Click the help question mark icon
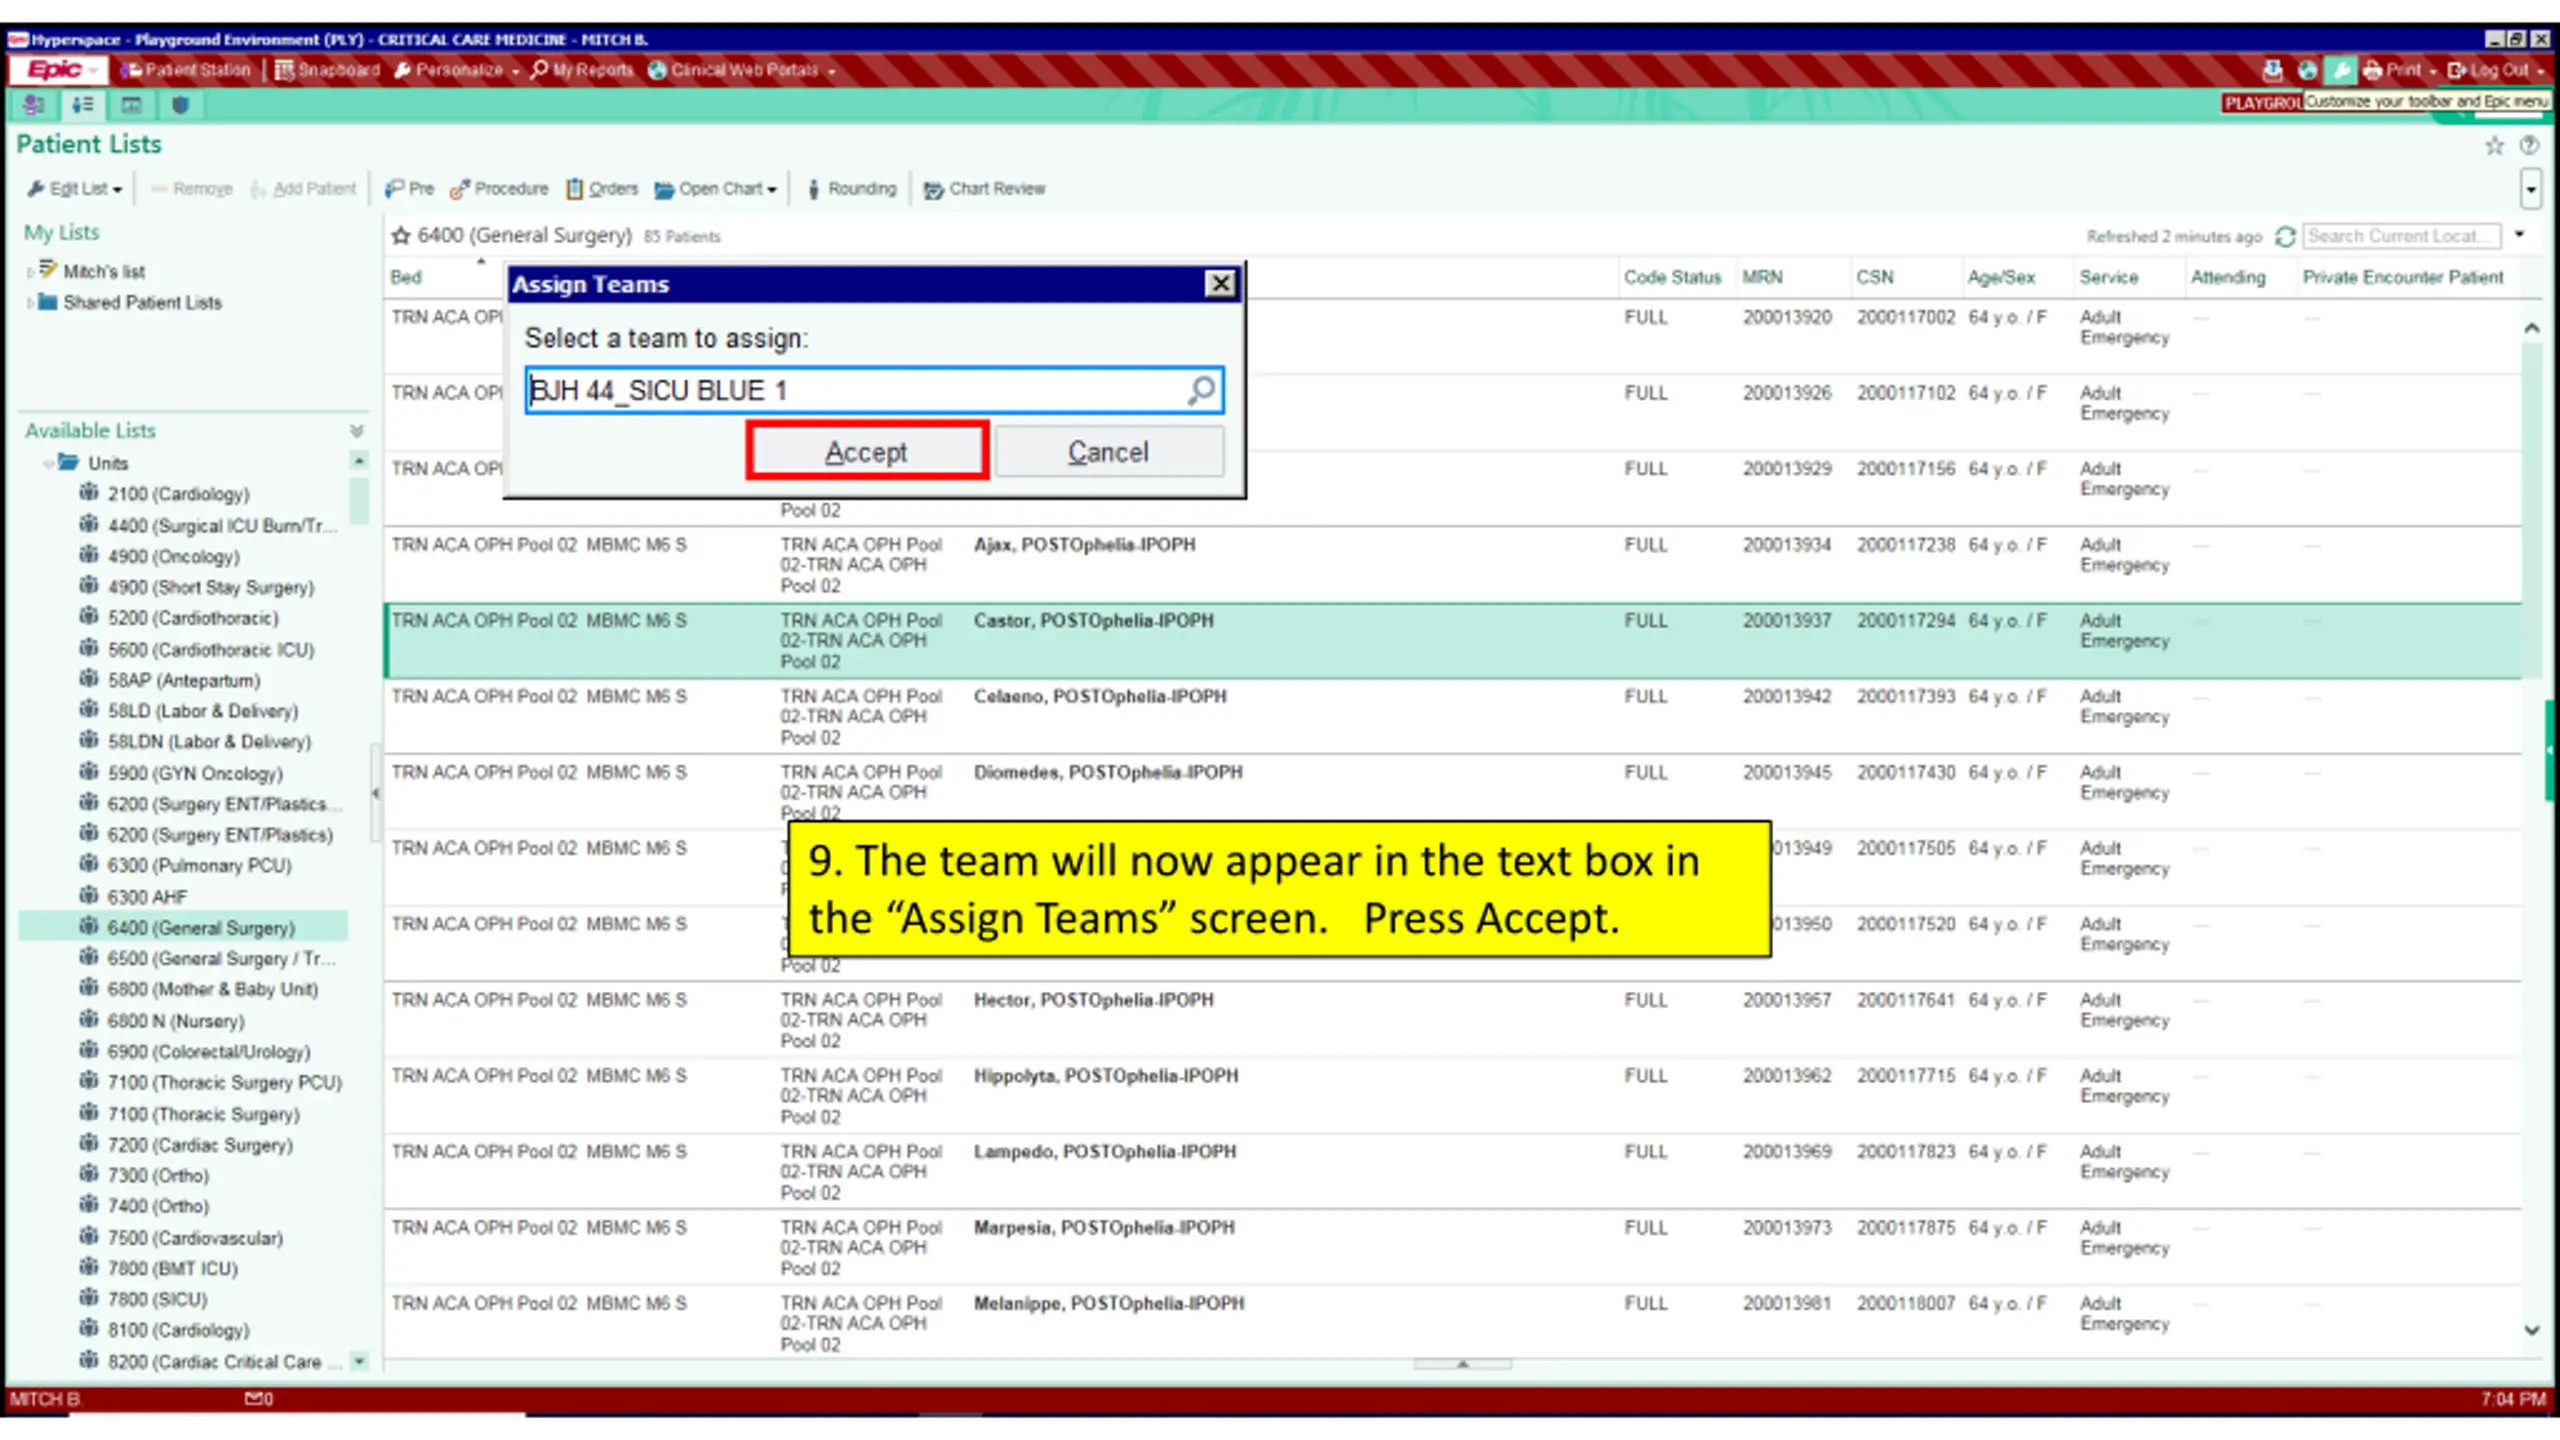 (x=2529, y=146)
